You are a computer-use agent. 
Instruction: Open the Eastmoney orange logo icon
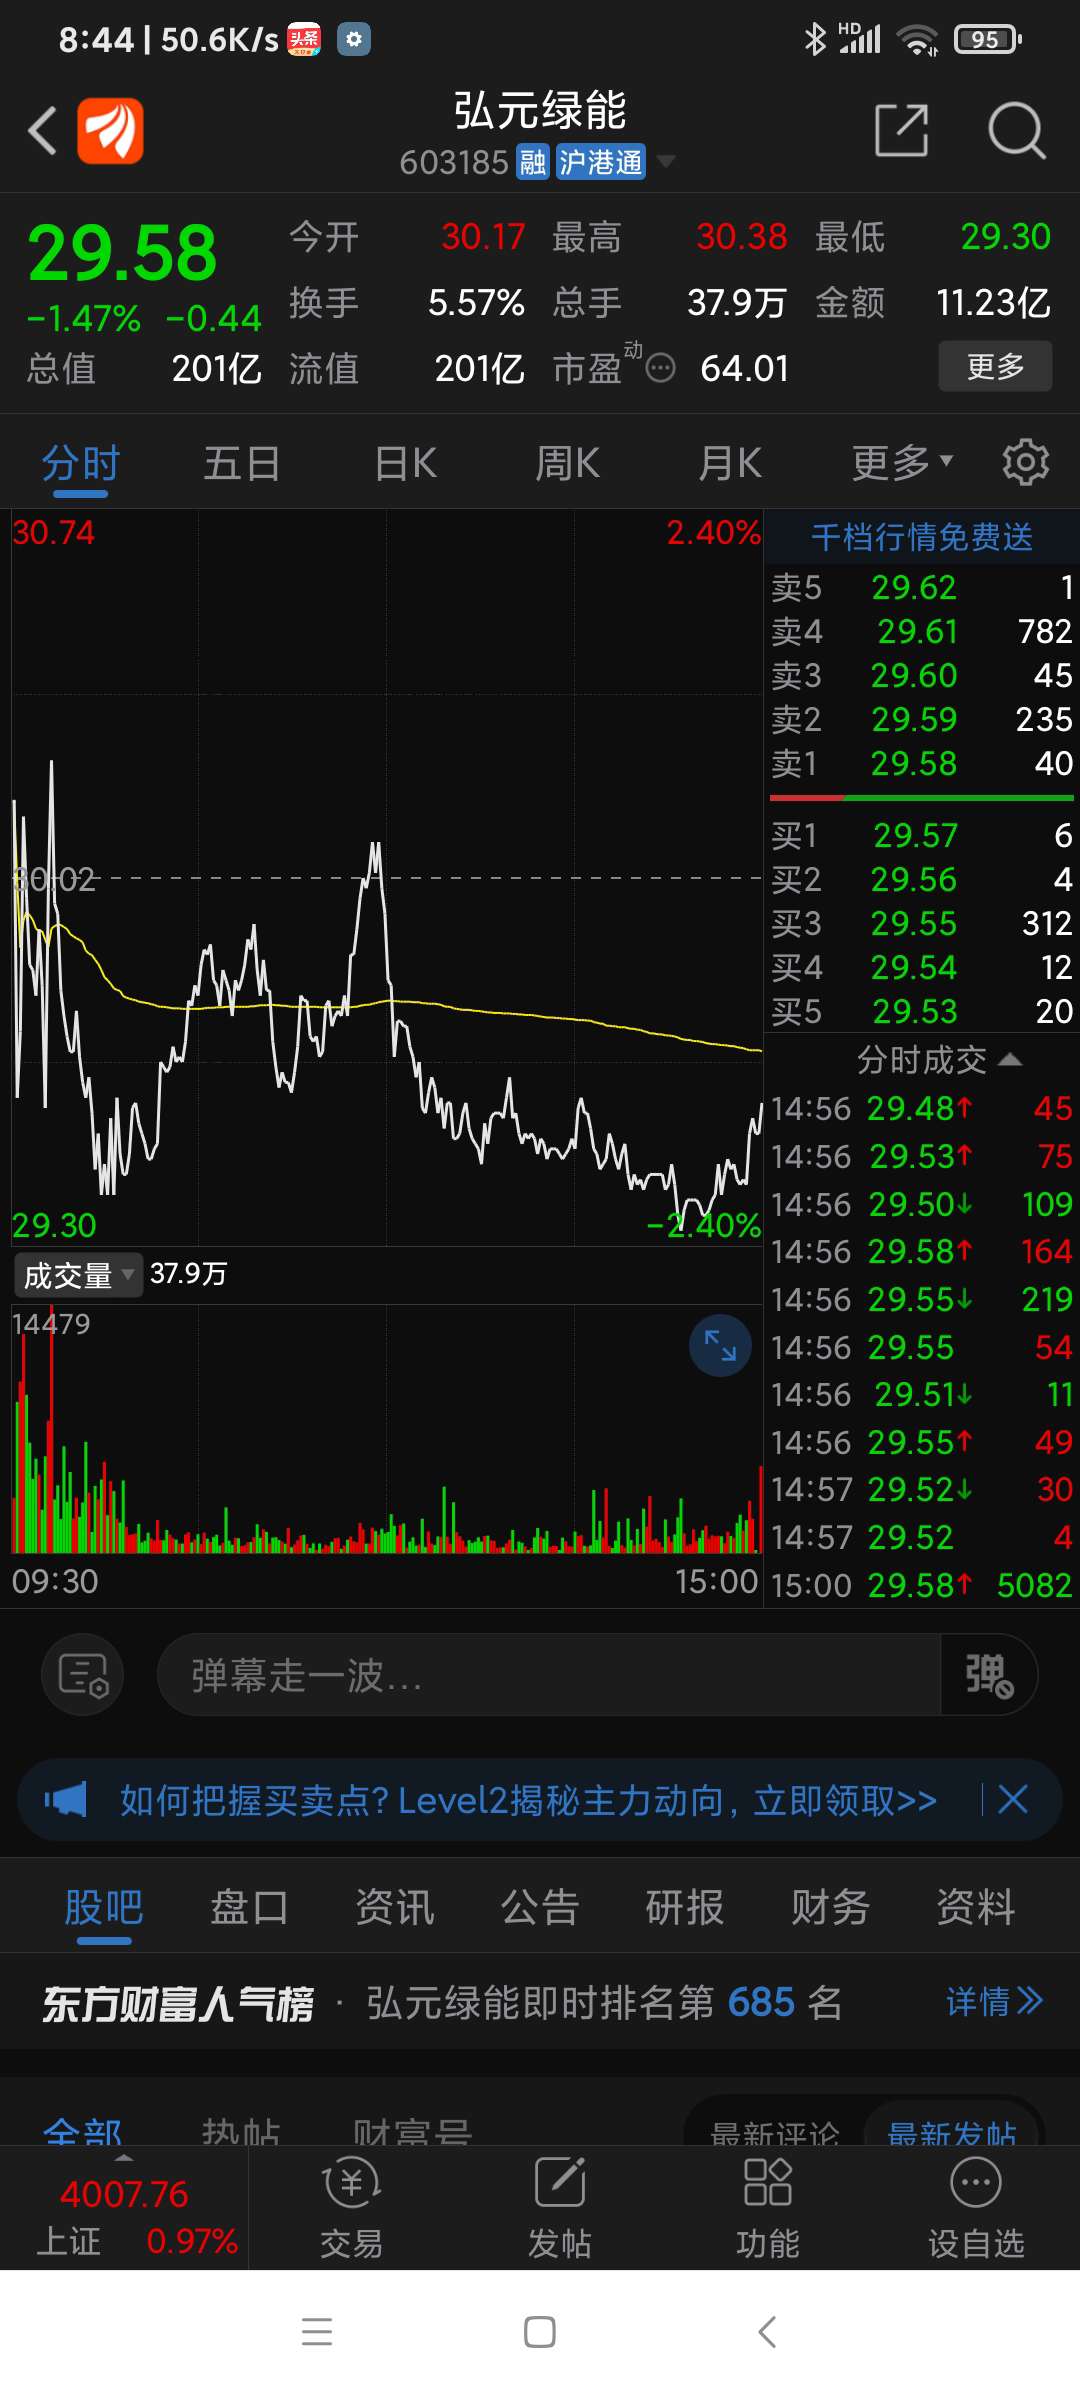pyautogui.click(x=110, y=131)
